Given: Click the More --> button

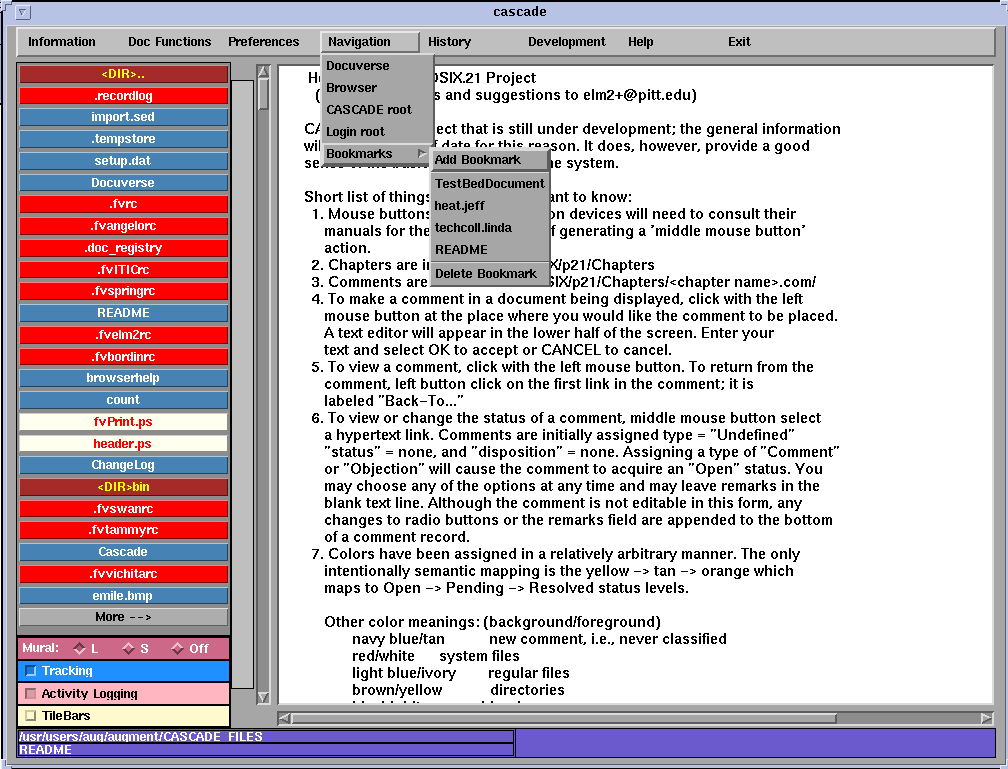Looking at the screenshot, I should coord(123,617).
